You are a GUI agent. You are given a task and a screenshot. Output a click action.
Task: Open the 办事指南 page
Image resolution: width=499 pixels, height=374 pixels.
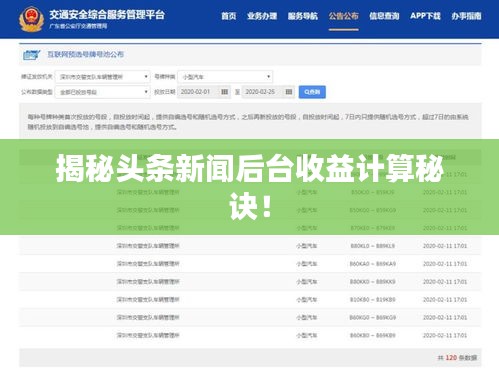(466, 16)
